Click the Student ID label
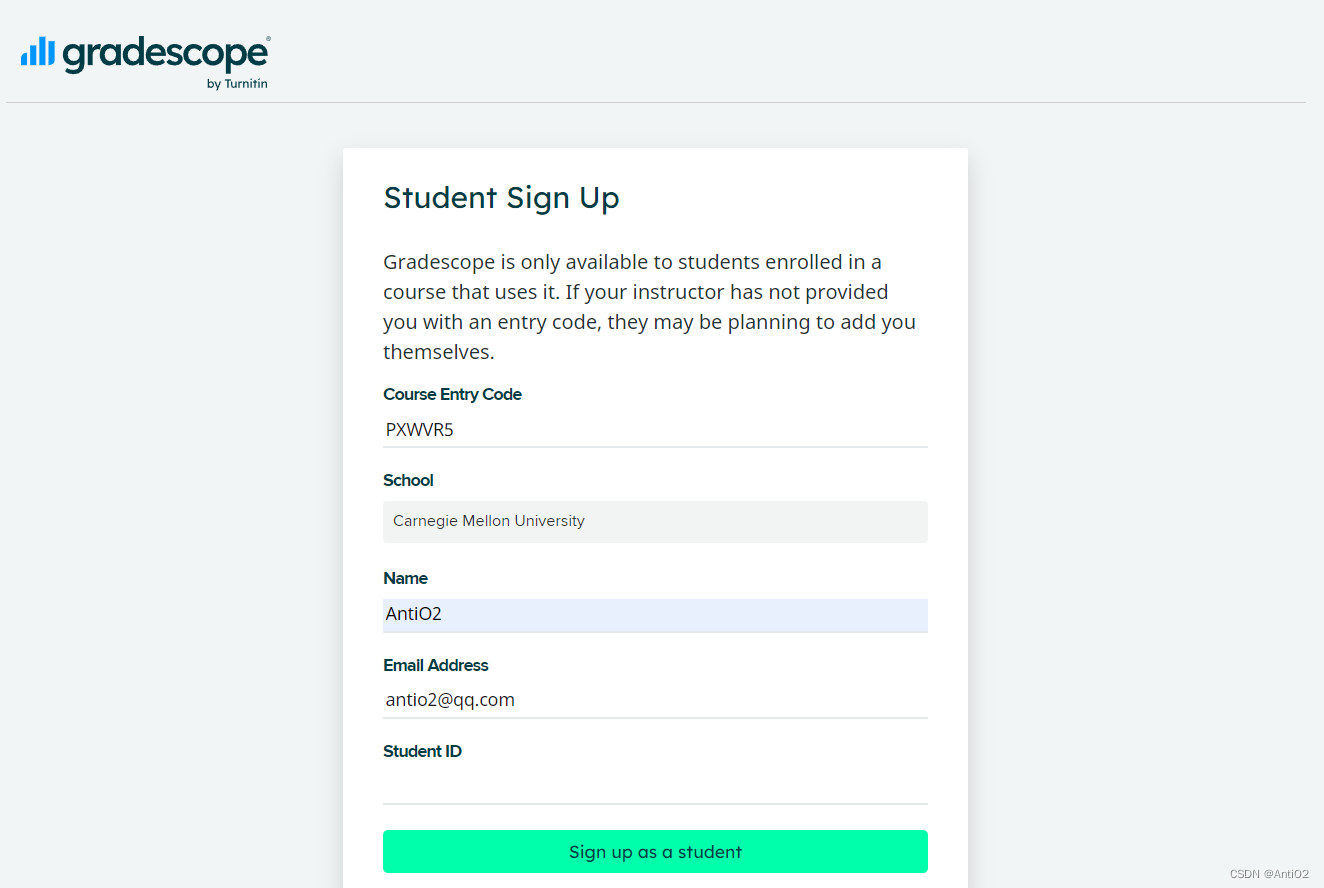Screen dimensions: 1324x888 (x=422, y=751)
